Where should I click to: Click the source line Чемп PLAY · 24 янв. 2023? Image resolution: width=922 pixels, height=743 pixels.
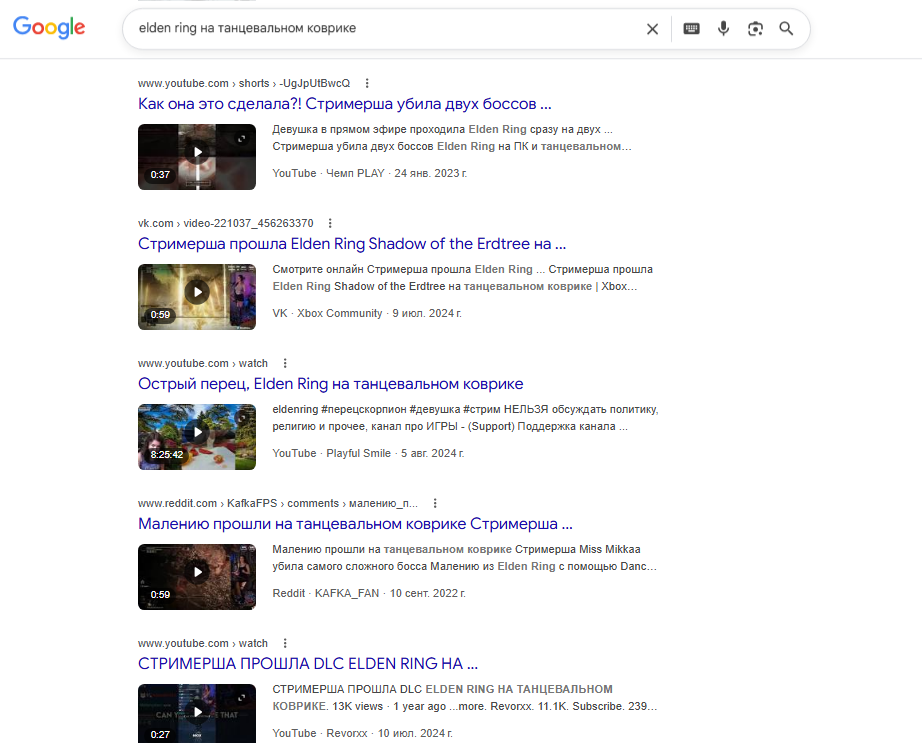point(369,173)
